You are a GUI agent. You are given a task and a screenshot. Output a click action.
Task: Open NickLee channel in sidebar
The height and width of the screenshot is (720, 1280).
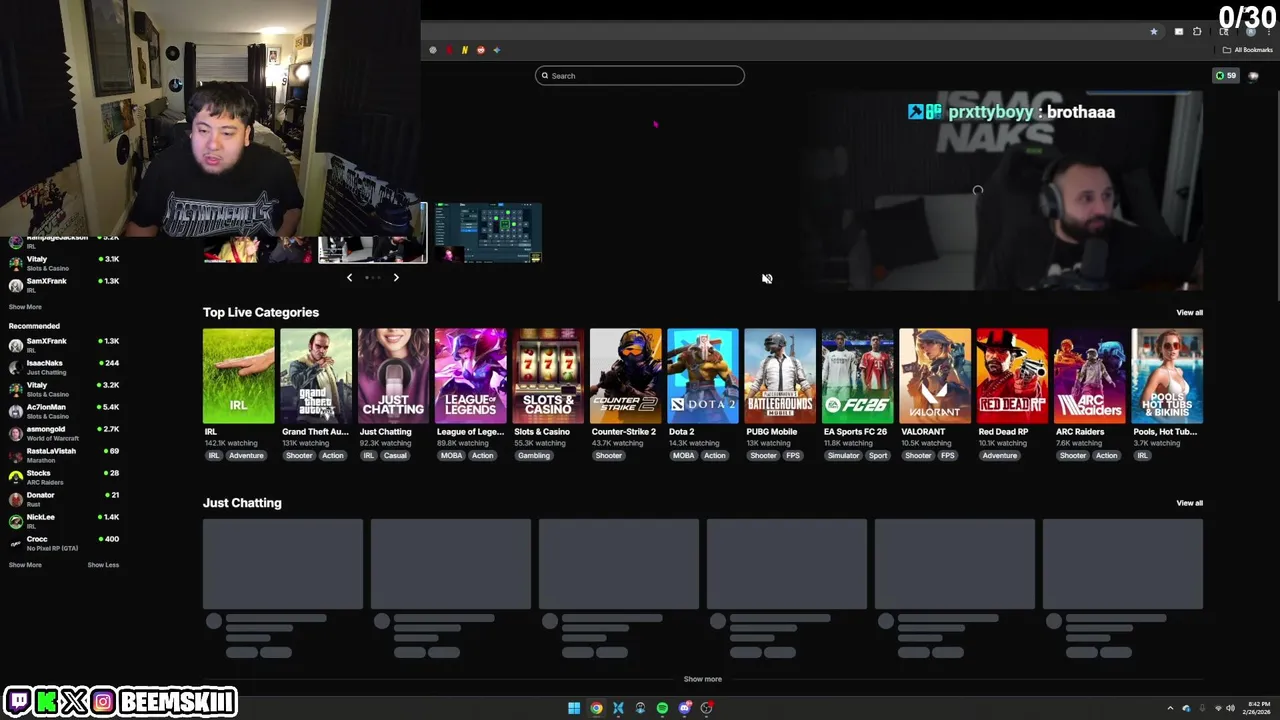tap(64, 521)
